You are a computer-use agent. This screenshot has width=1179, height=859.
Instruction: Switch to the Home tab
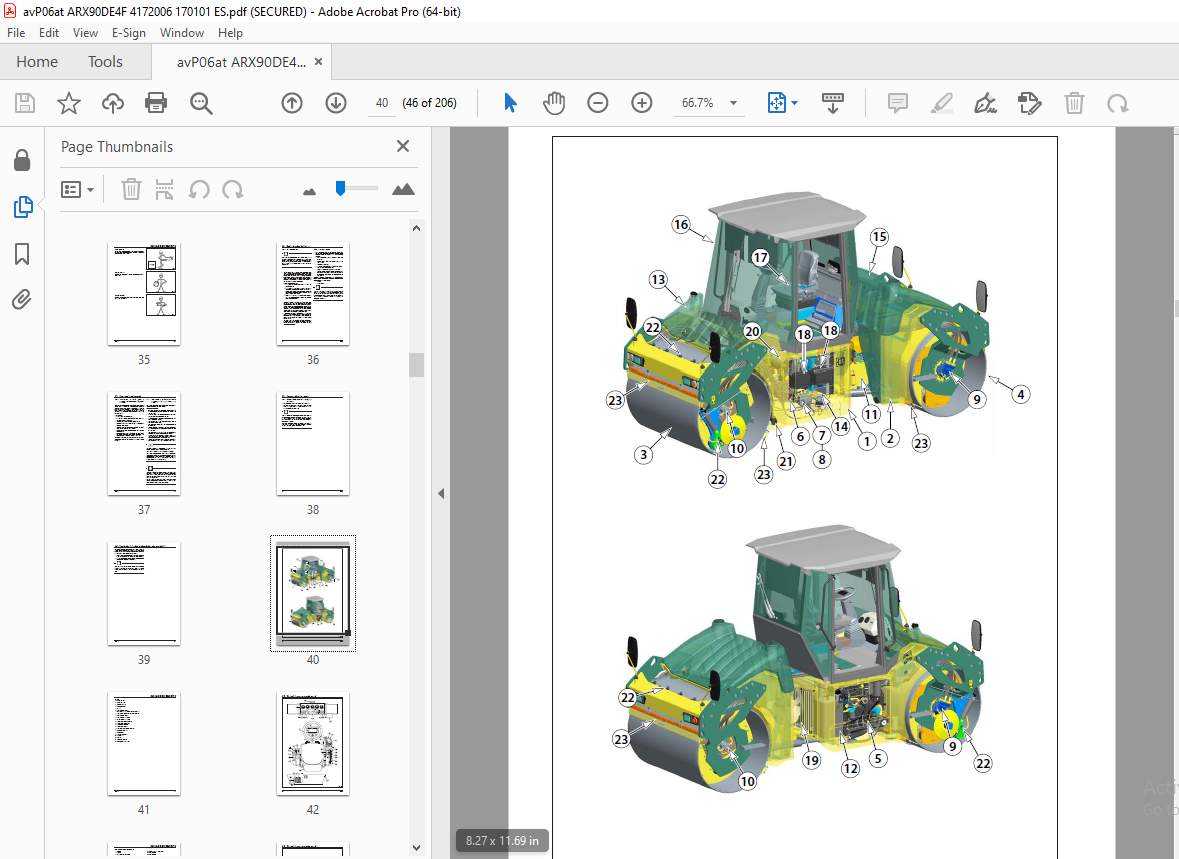[x=37, y=62]
